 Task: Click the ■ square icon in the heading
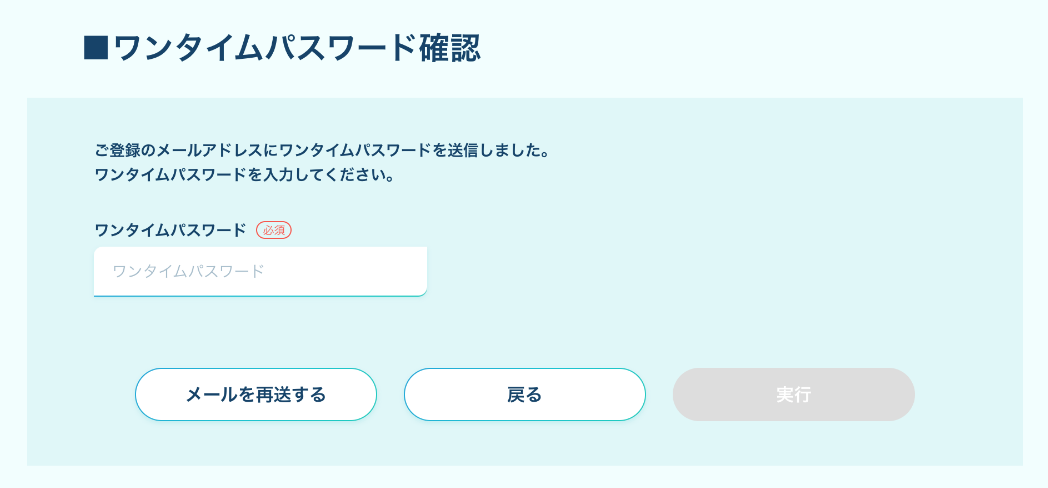pyautogui.click(x=95, y=48)
